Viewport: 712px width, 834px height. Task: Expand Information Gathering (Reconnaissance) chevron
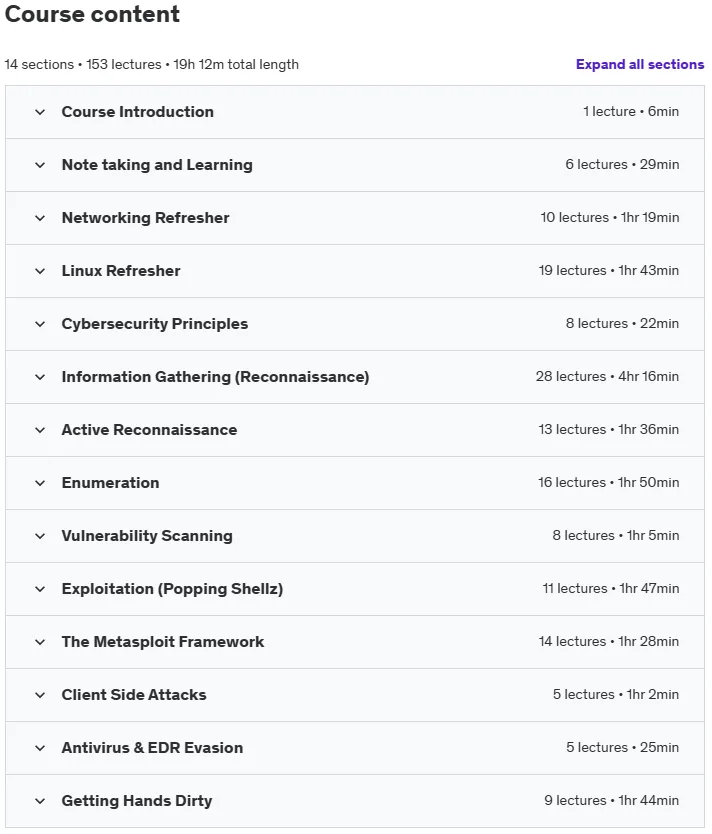tap(40, 377)
